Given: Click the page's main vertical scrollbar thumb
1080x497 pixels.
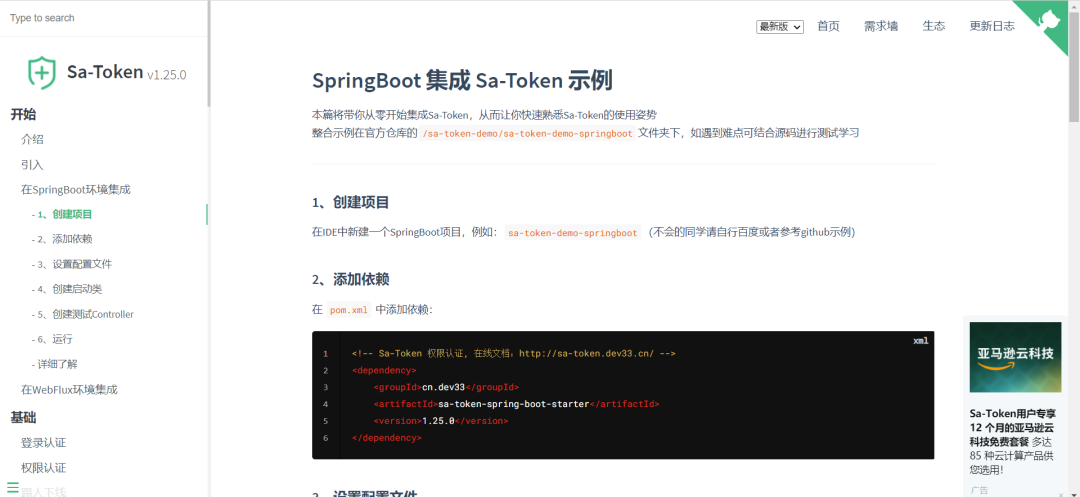Looking at the screenshot, I should tap(1074, 65).
